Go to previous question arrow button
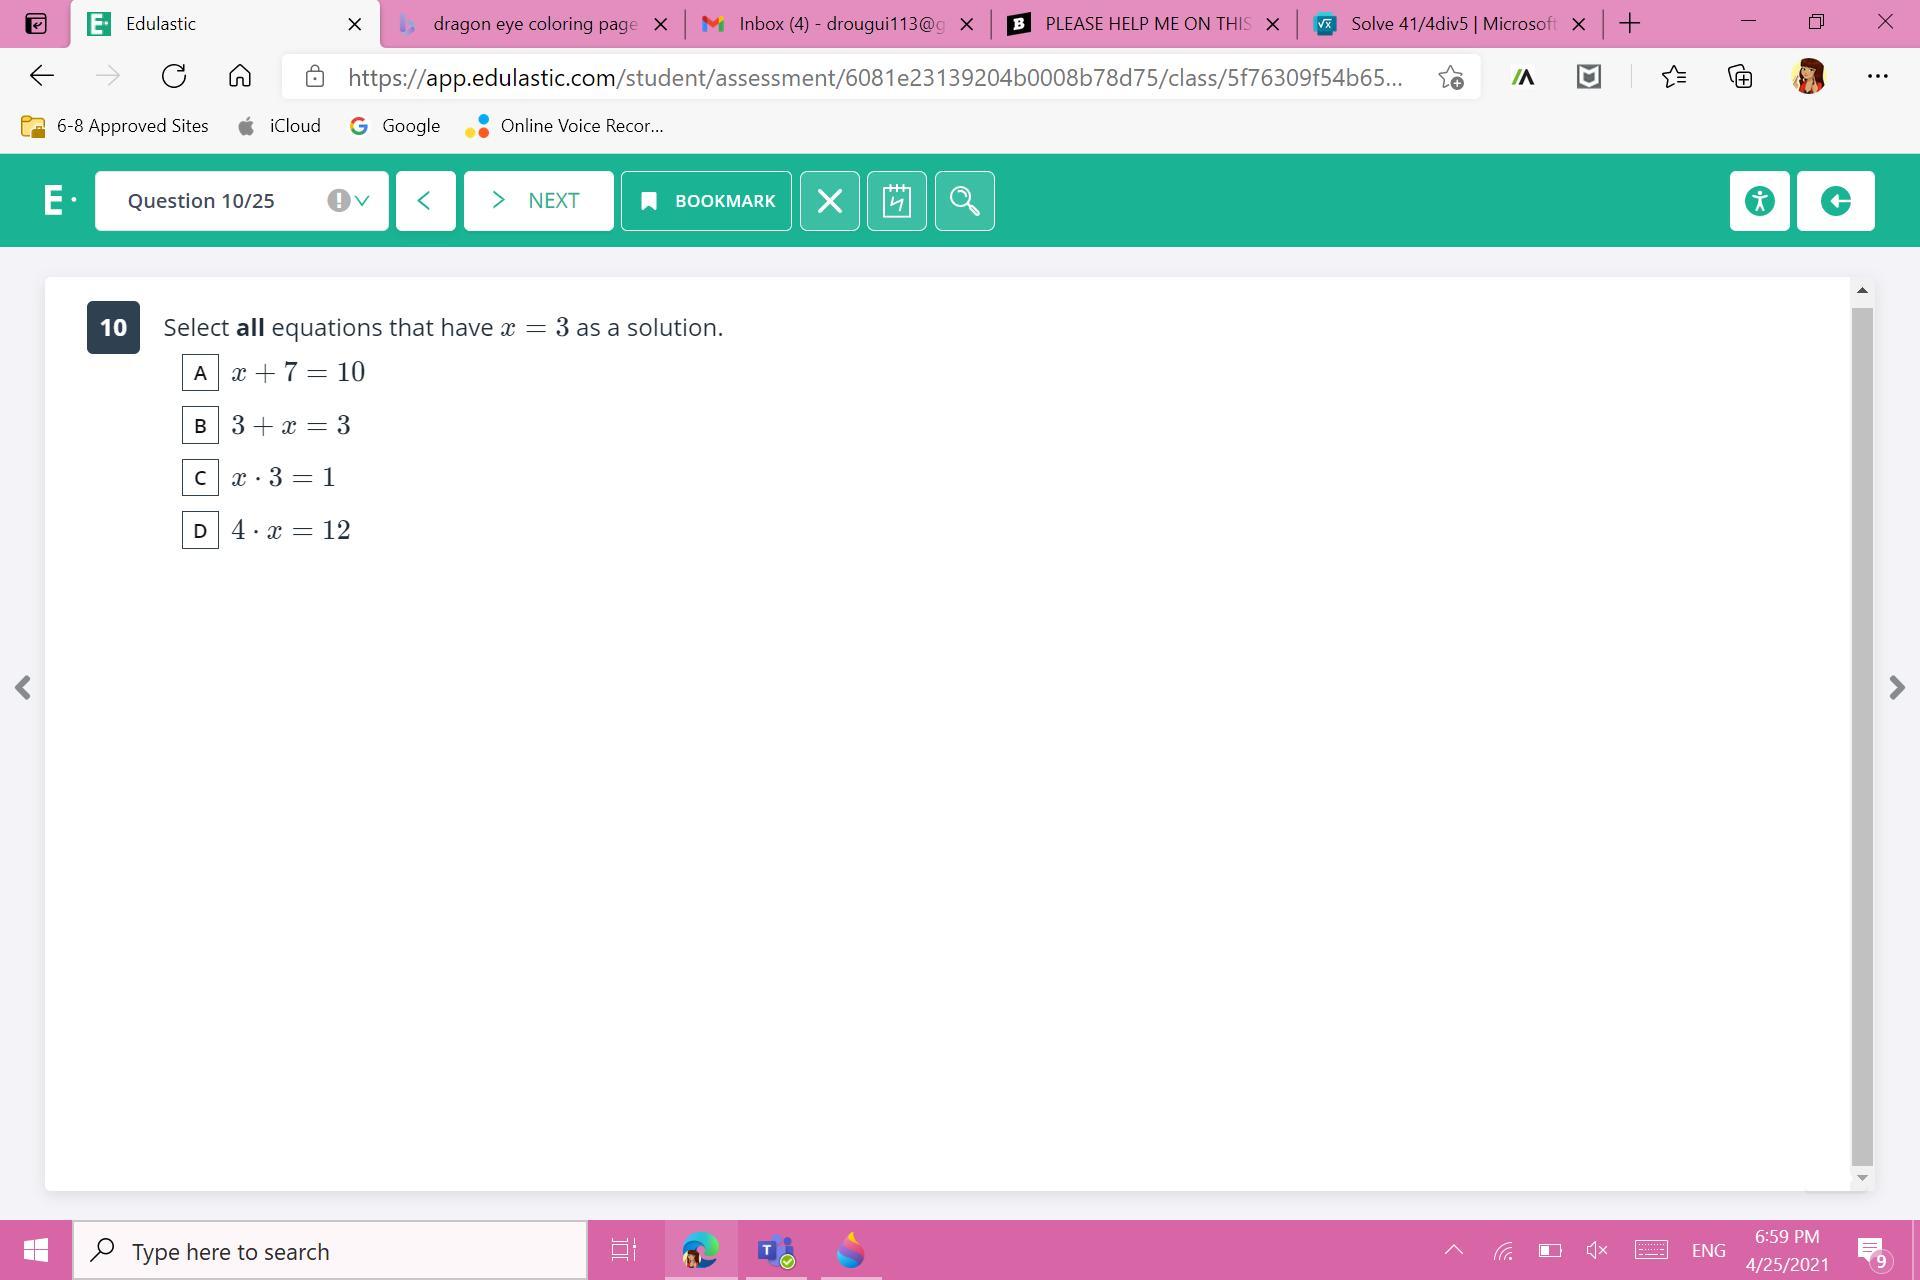This screenshot has width=1920, height=1280. tap(425, 201)
